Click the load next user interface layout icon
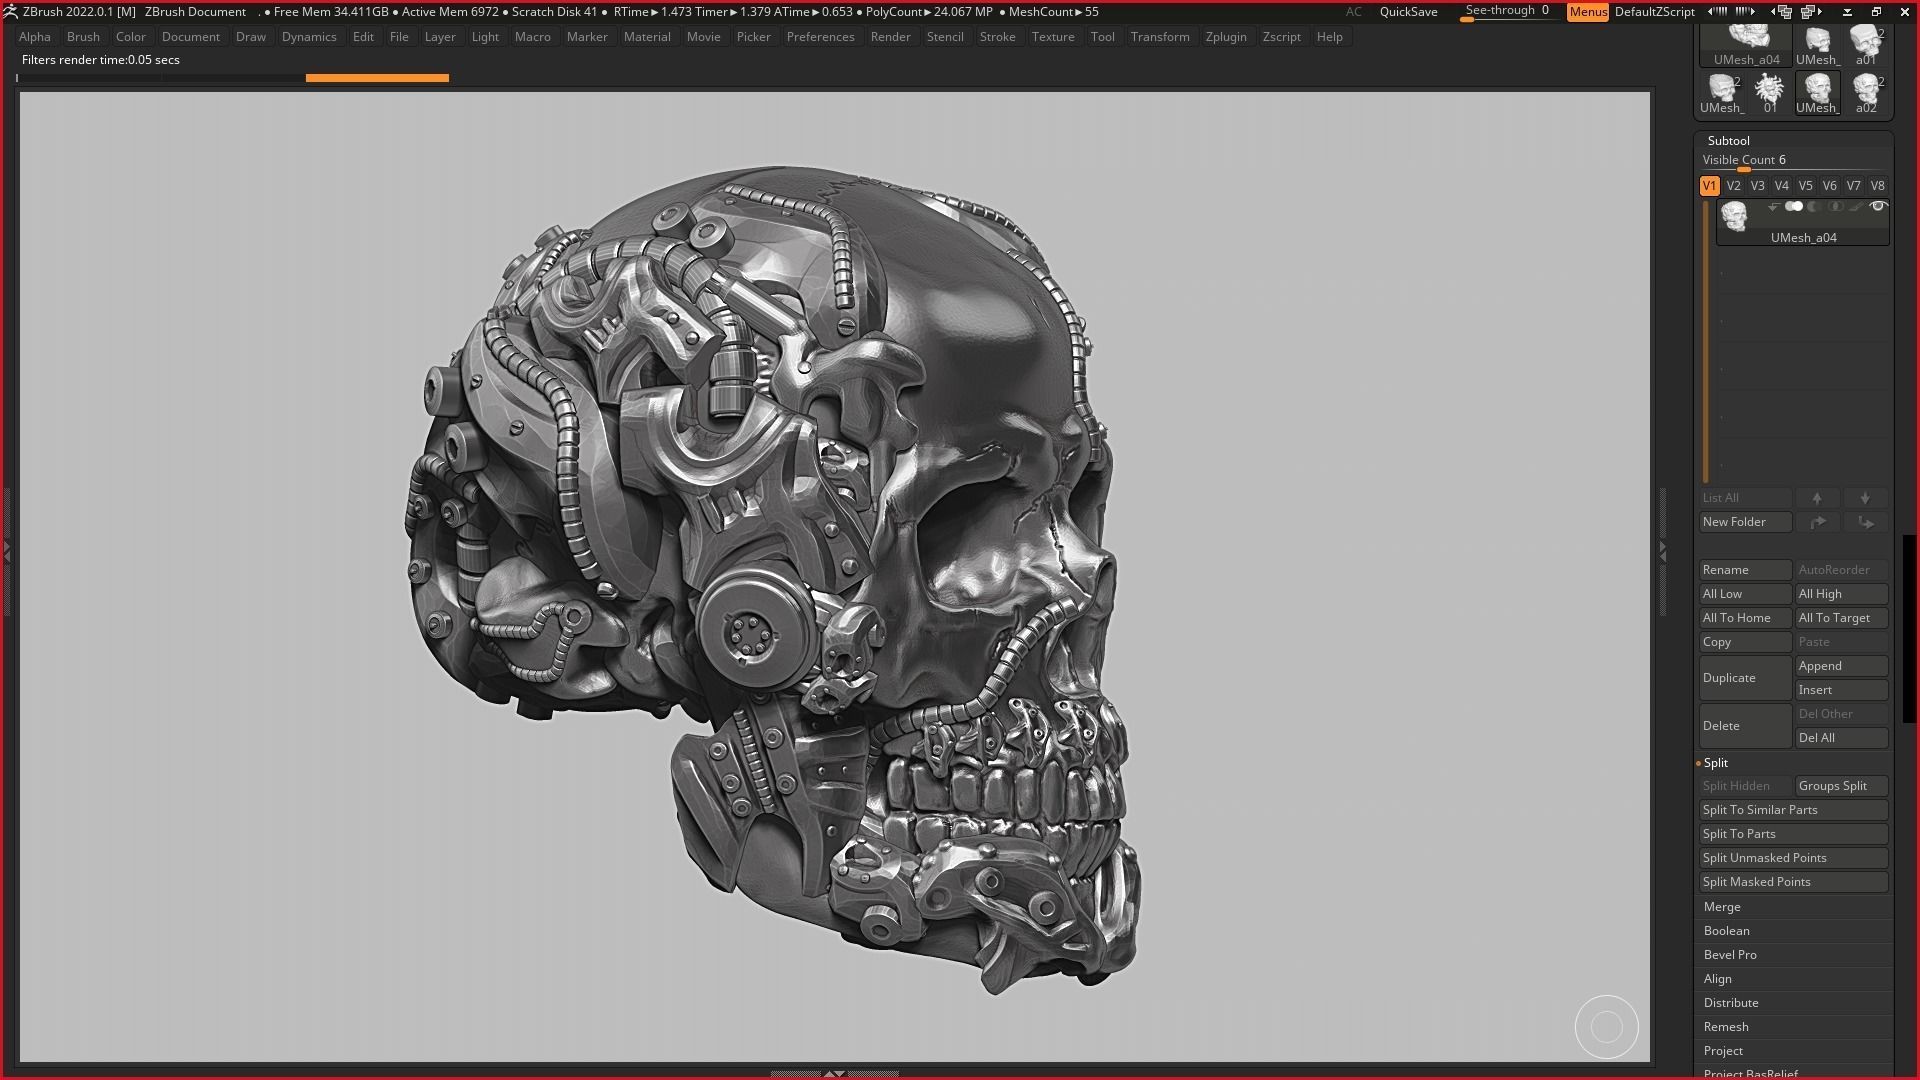This screenshot has width=1920, height=1080. tap(1811, 12)
